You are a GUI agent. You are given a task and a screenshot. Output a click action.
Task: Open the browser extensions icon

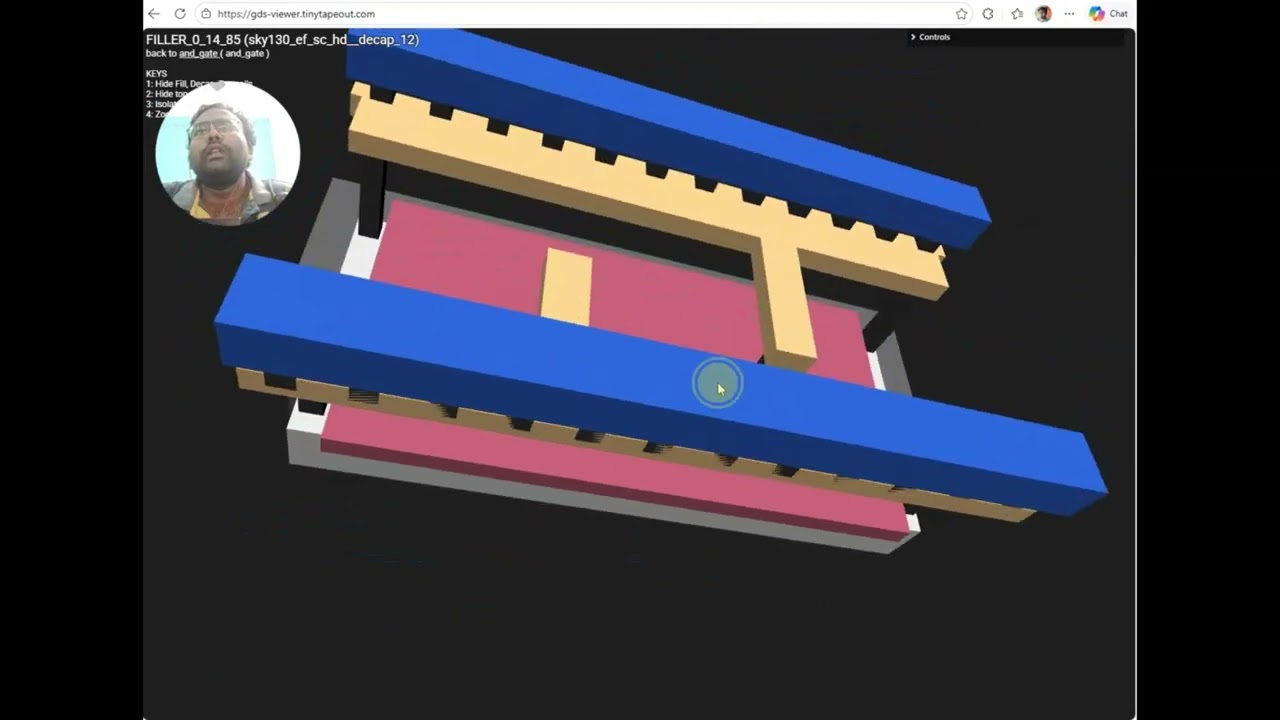(x=988, y=14)
